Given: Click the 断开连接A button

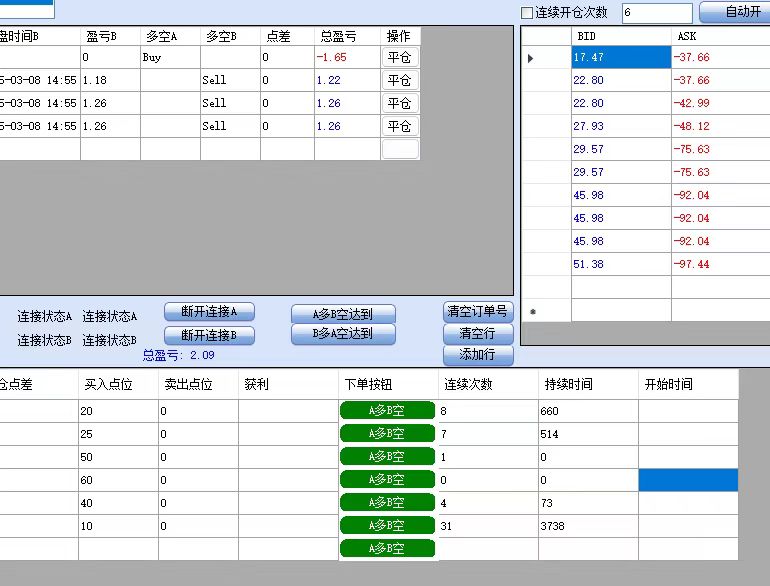Looking at the screenshot, I should click(210, 312).
